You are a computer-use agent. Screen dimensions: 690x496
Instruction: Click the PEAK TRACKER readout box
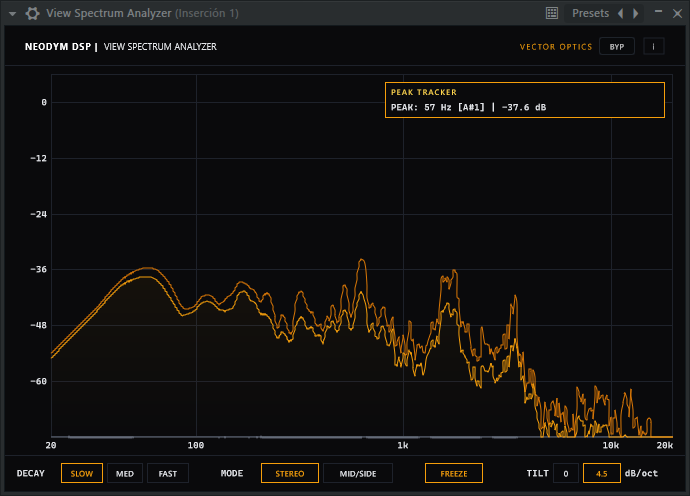click(525, 100)
